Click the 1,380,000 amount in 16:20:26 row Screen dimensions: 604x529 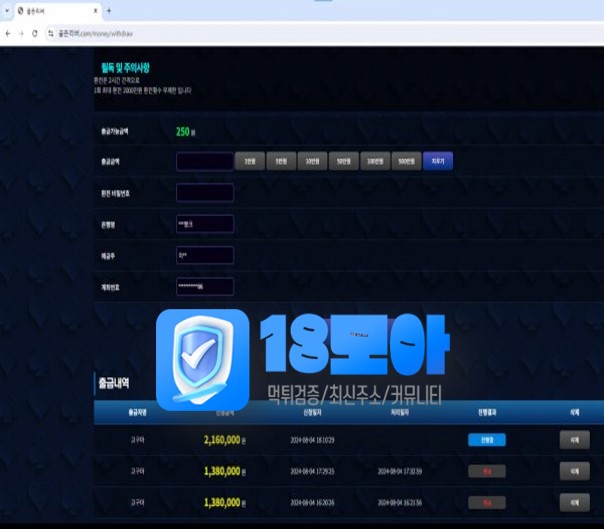pyautogui.click(x=222, y=502)
